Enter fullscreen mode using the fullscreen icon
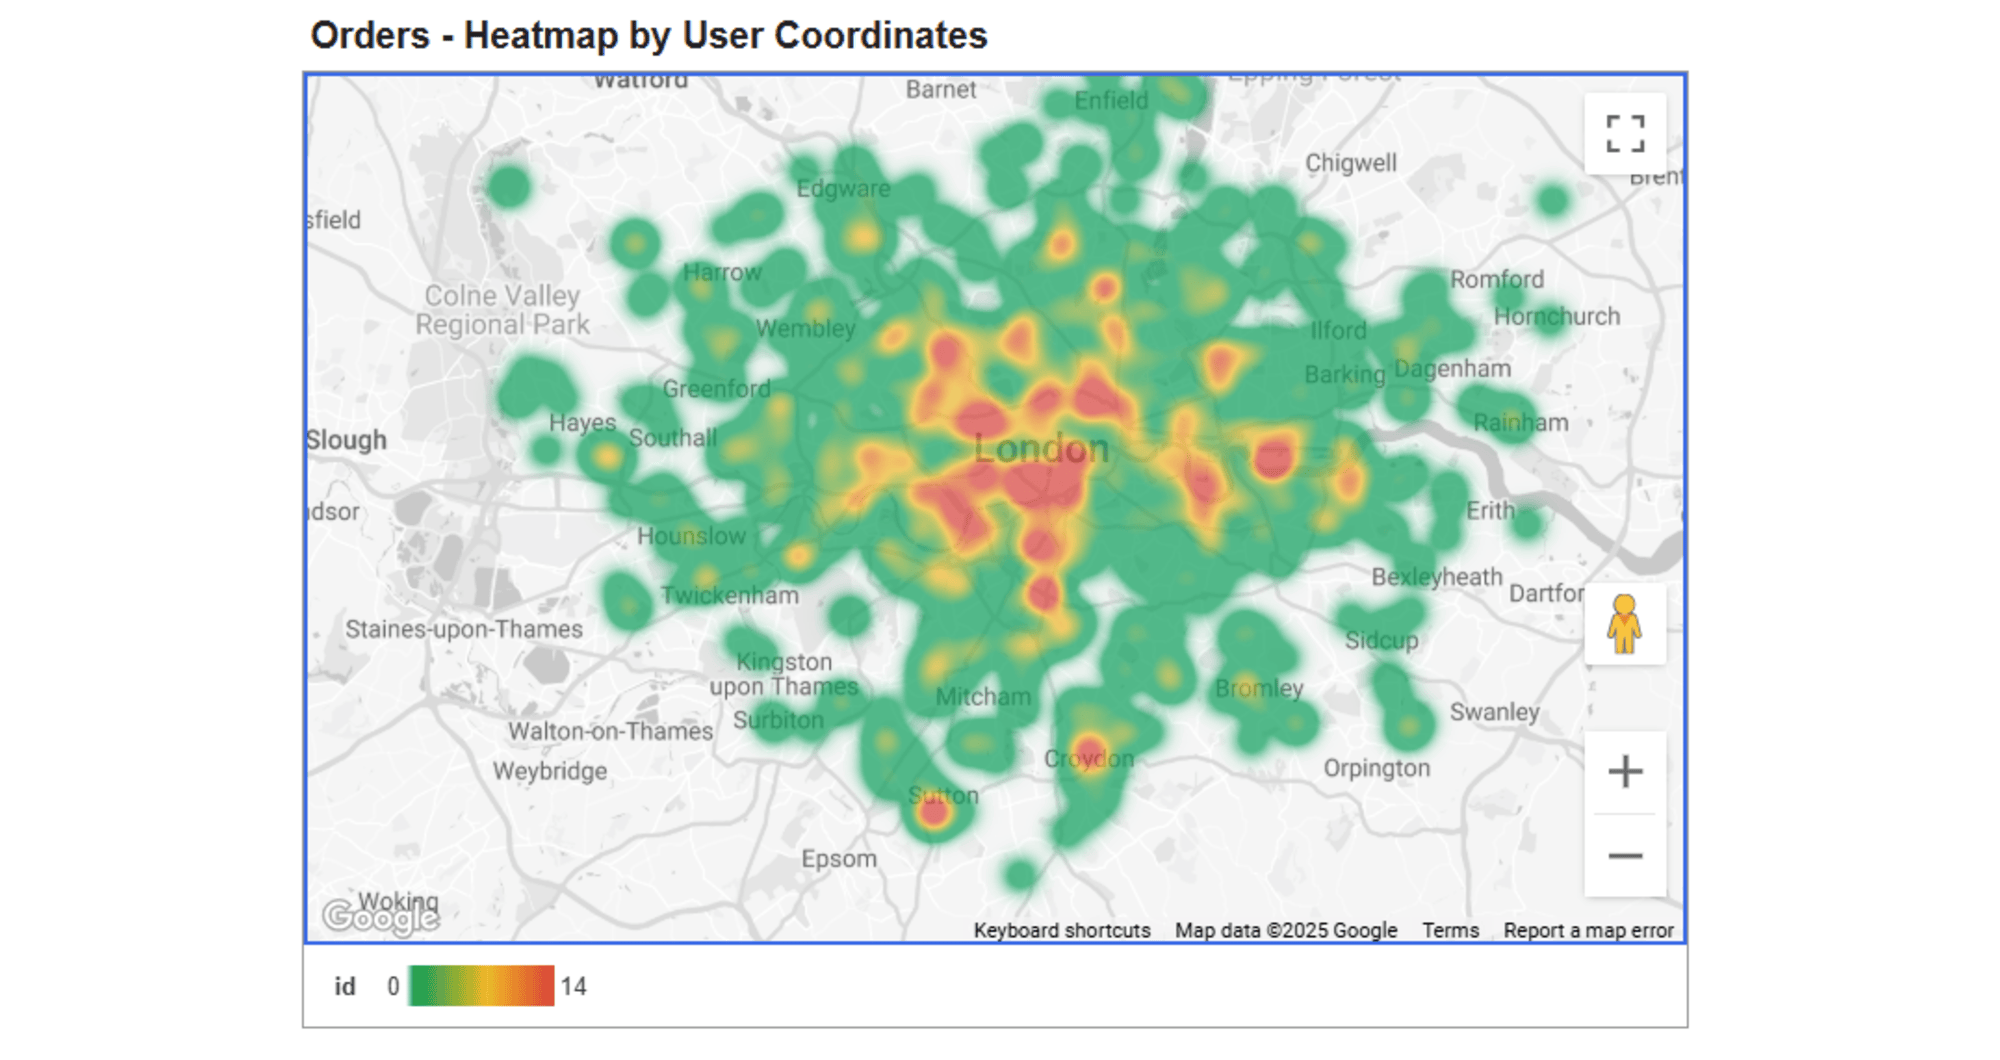The height and width of the screenshot is (1060, 2000). 1625,132
